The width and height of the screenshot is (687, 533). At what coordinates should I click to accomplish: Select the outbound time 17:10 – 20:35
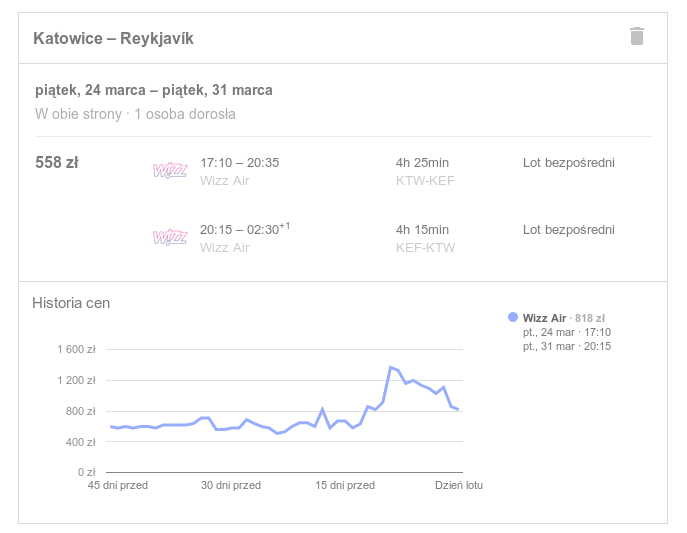239,162
